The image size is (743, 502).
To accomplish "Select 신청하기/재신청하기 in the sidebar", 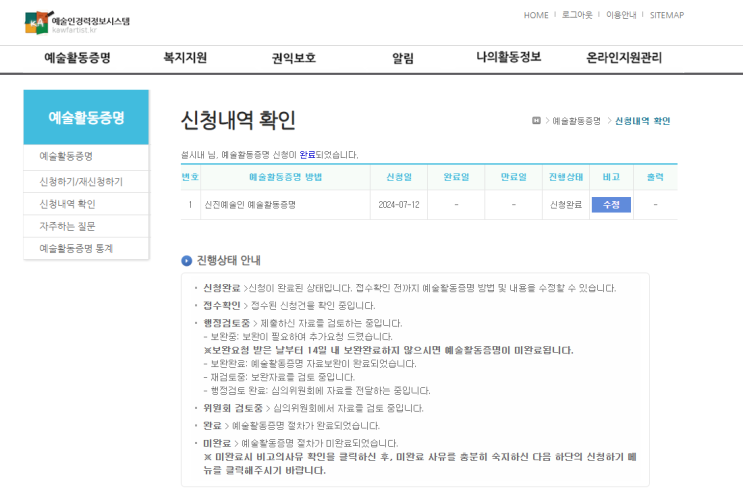I will tap(86, 182).
